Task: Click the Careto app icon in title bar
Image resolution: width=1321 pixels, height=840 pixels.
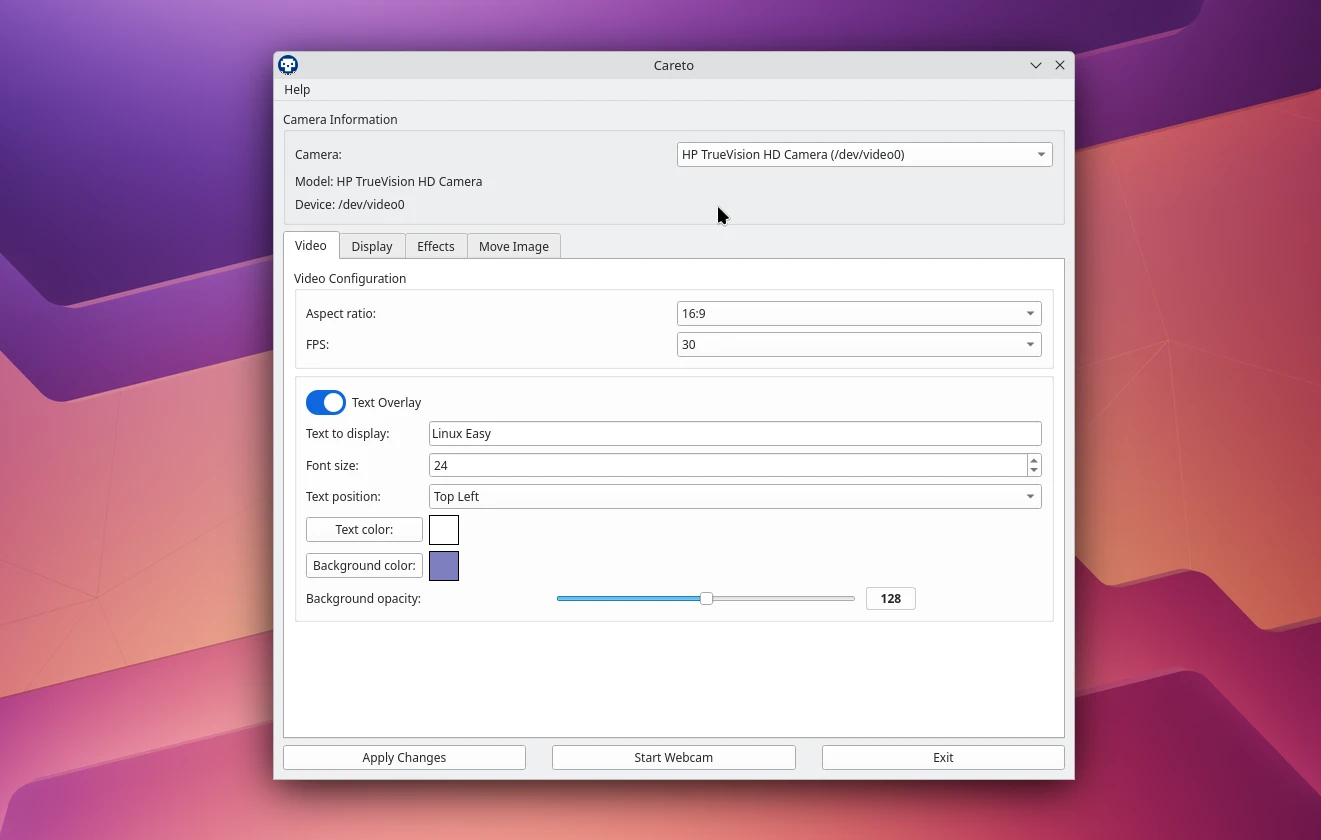Action: [x=288, y=65]
